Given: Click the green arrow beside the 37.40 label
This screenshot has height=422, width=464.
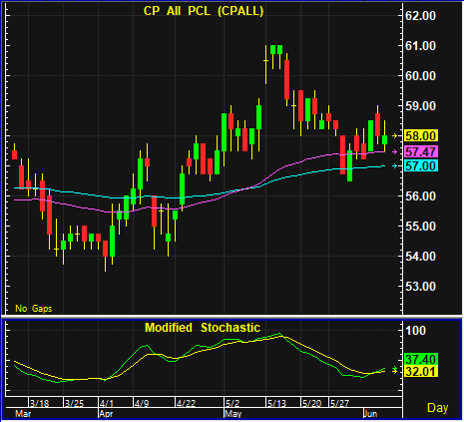Looking at the screenshot, I should [x=395, y=369].
